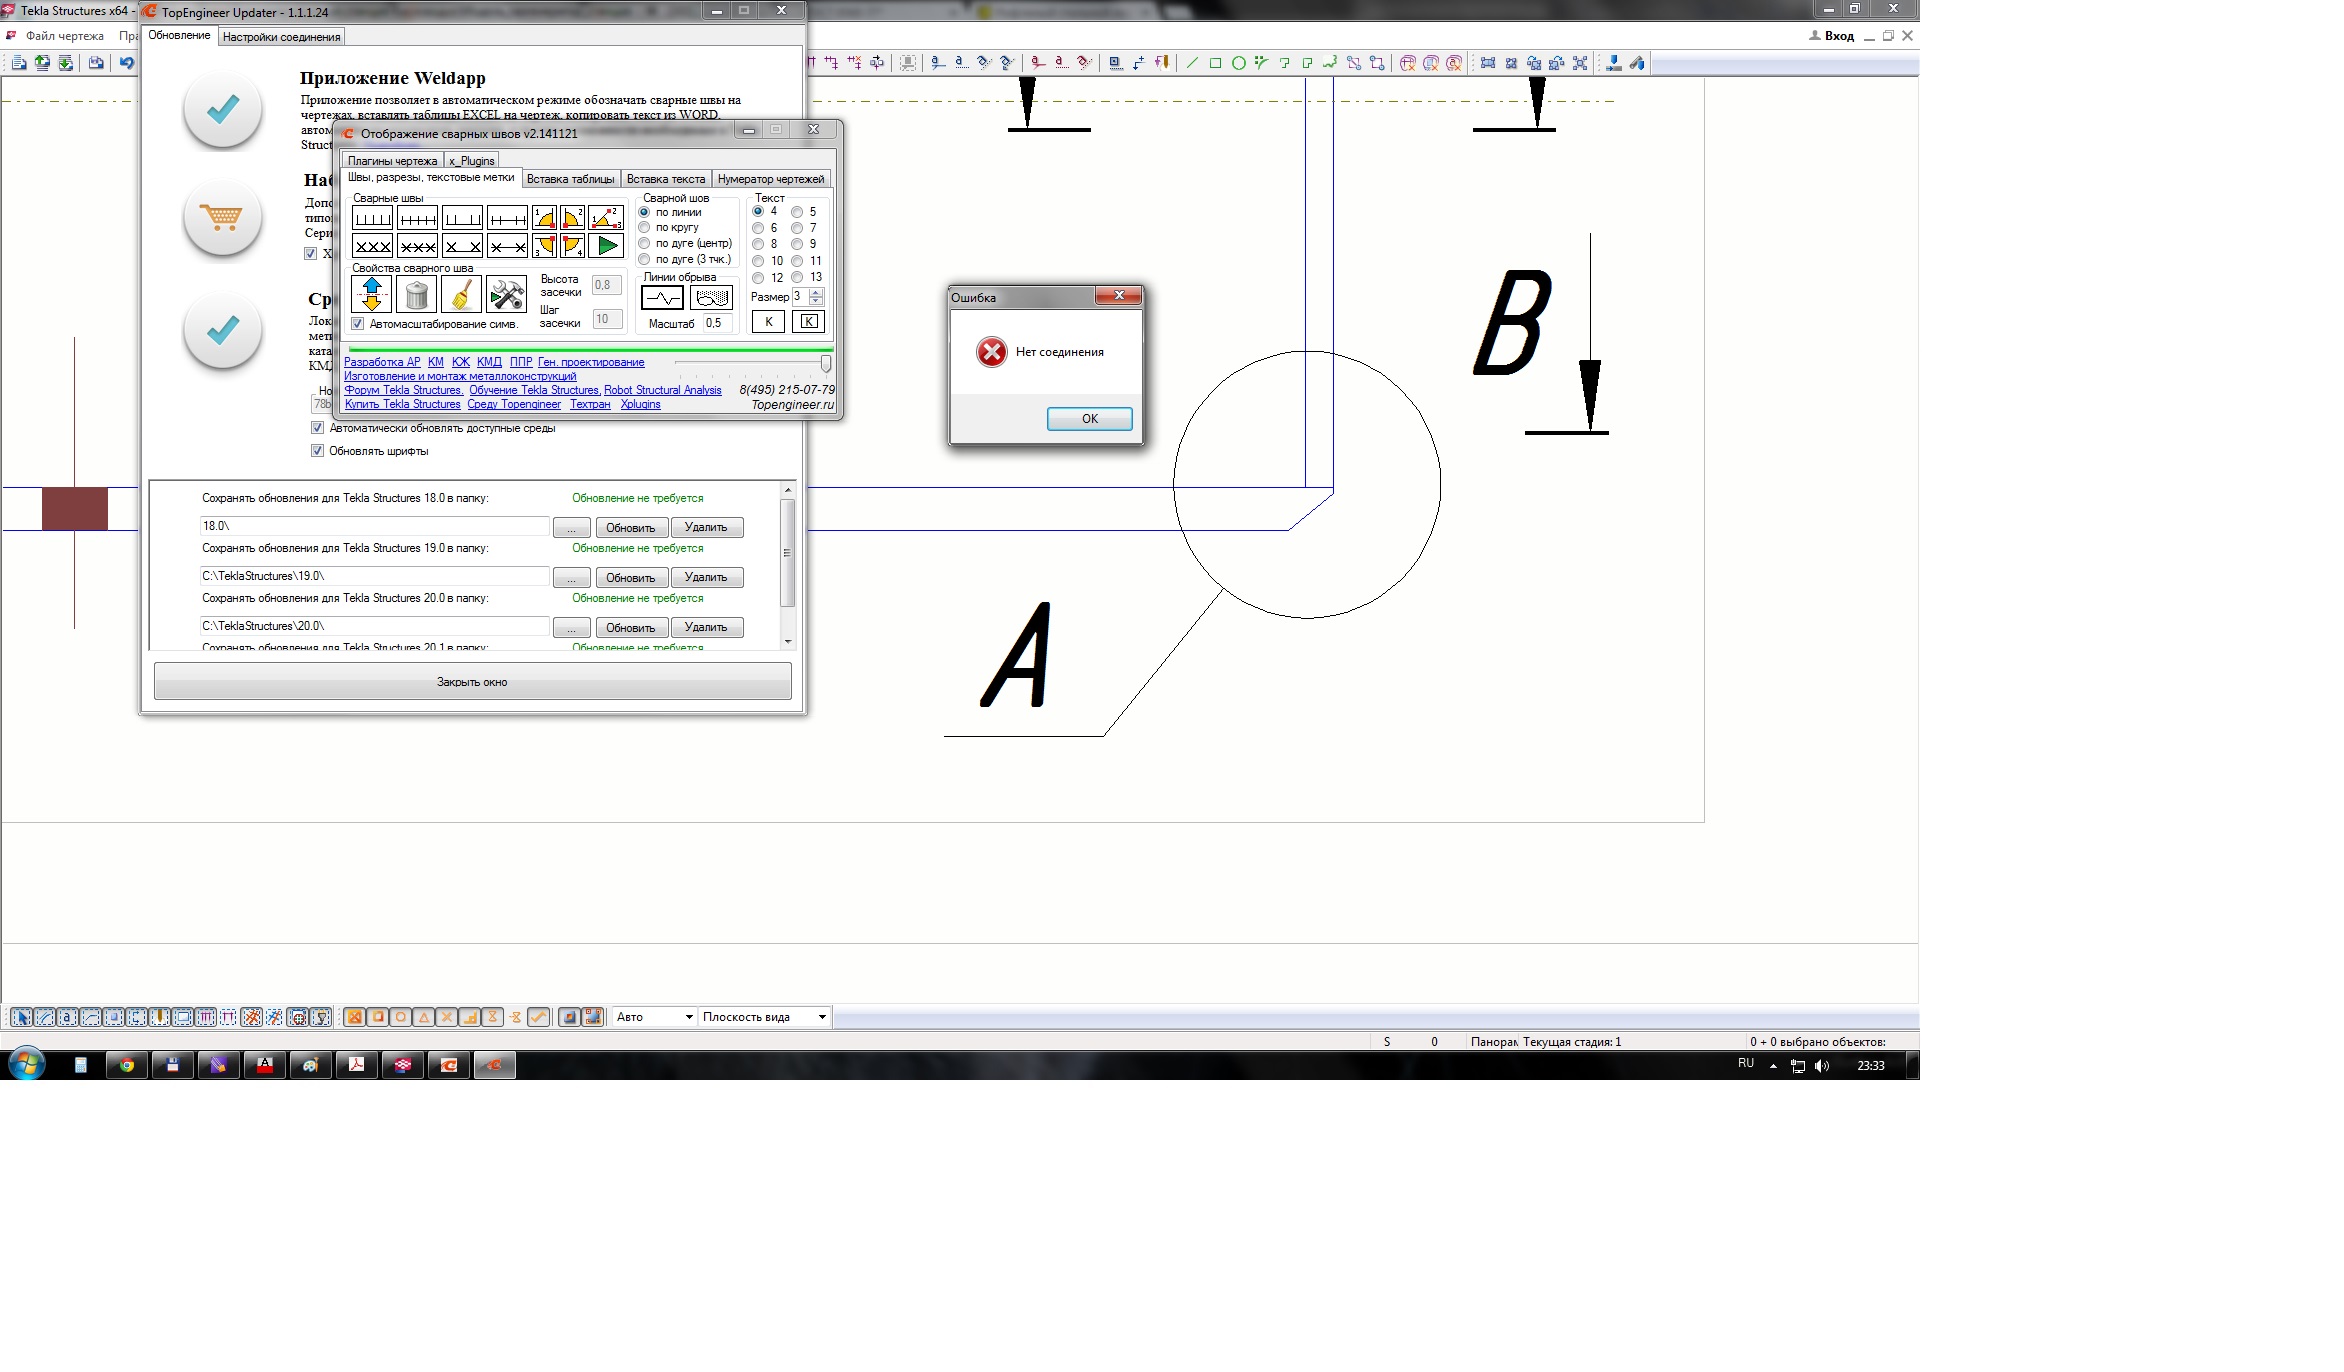The width and height of the screenshot is (2344, 1372).
Task: Increase 'Размер' spinner value
Action: (816, 292)
